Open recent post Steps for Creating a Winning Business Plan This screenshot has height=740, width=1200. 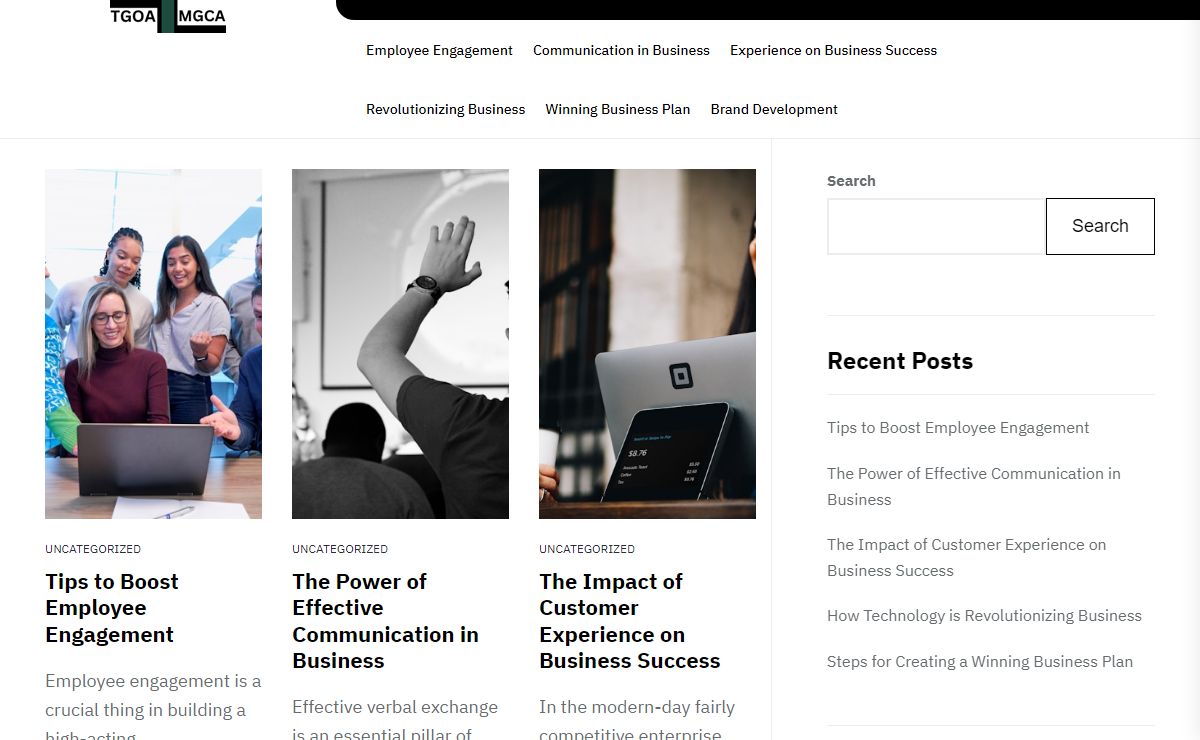[x=980, y=662]
